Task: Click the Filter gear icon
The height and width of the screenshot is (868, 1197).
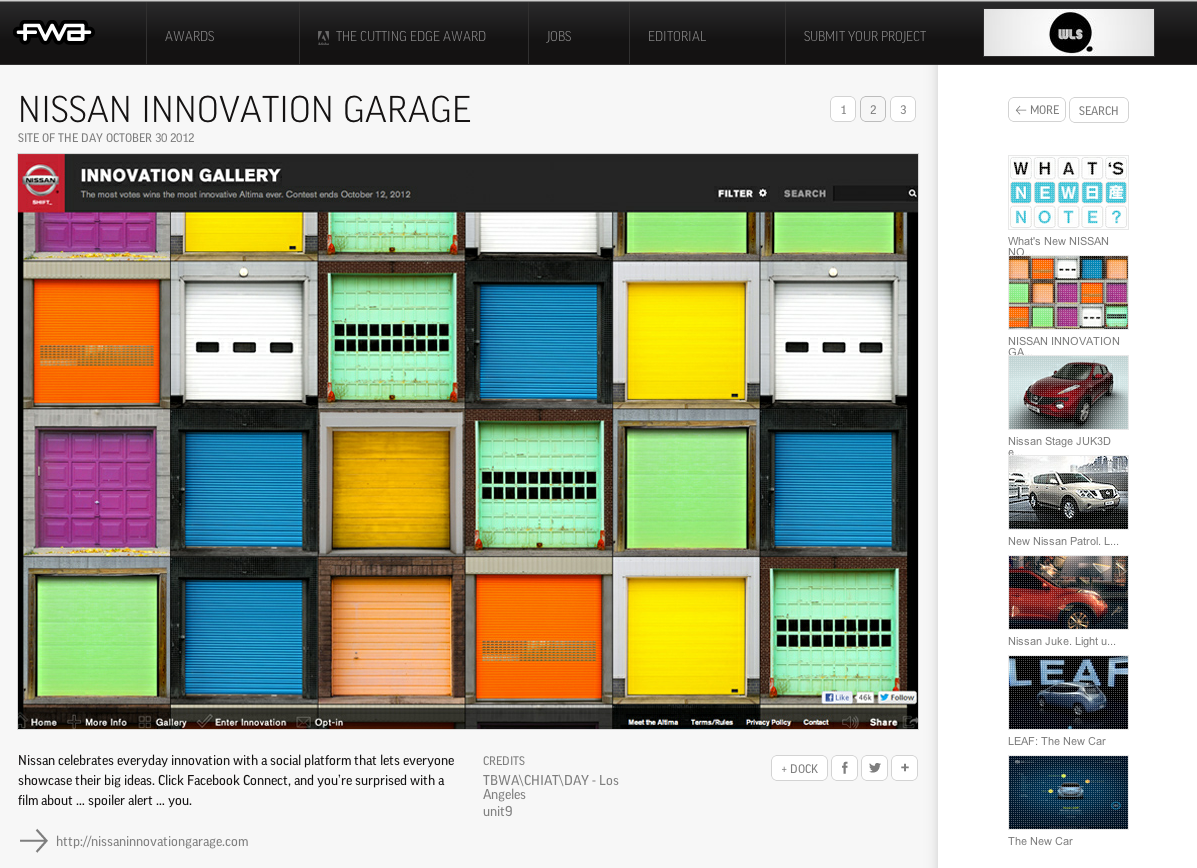Action: 763,193
